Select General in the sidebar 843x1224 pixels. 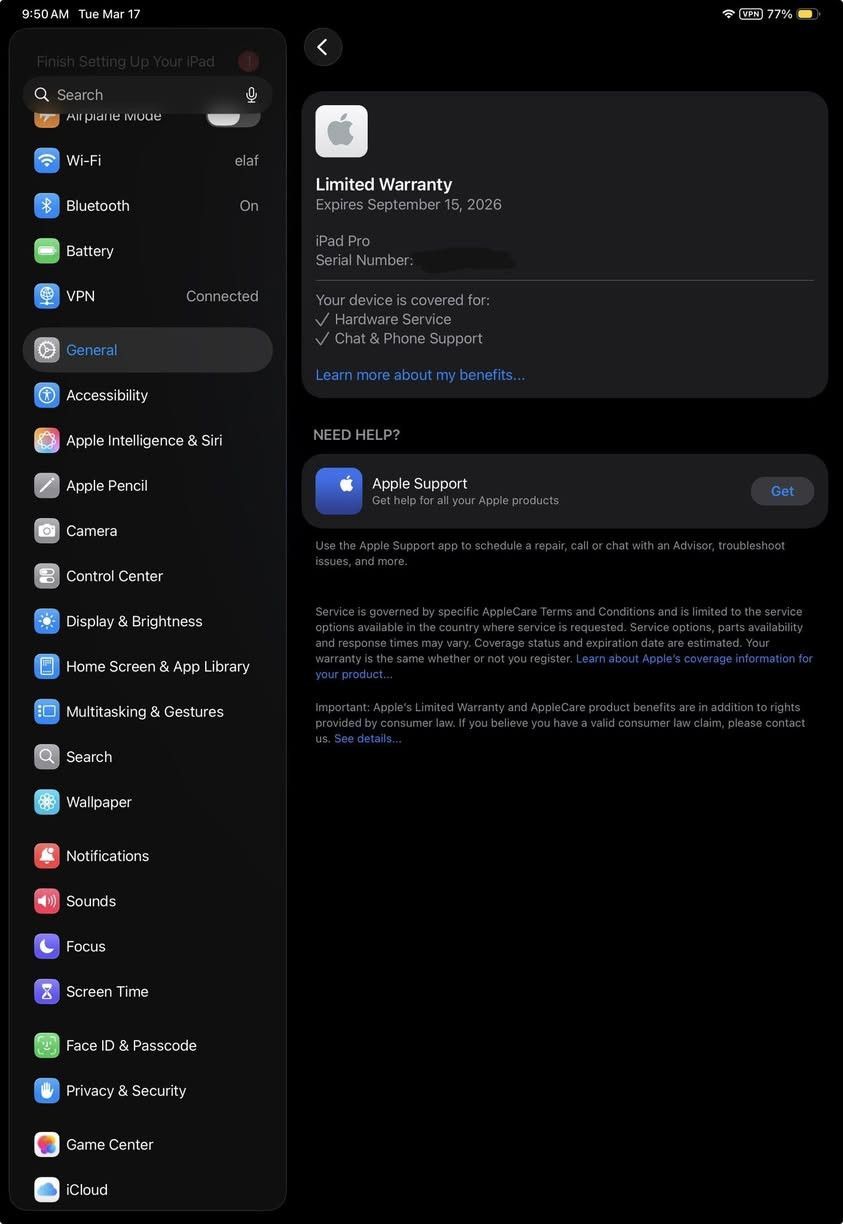click(x=147, y=350)
